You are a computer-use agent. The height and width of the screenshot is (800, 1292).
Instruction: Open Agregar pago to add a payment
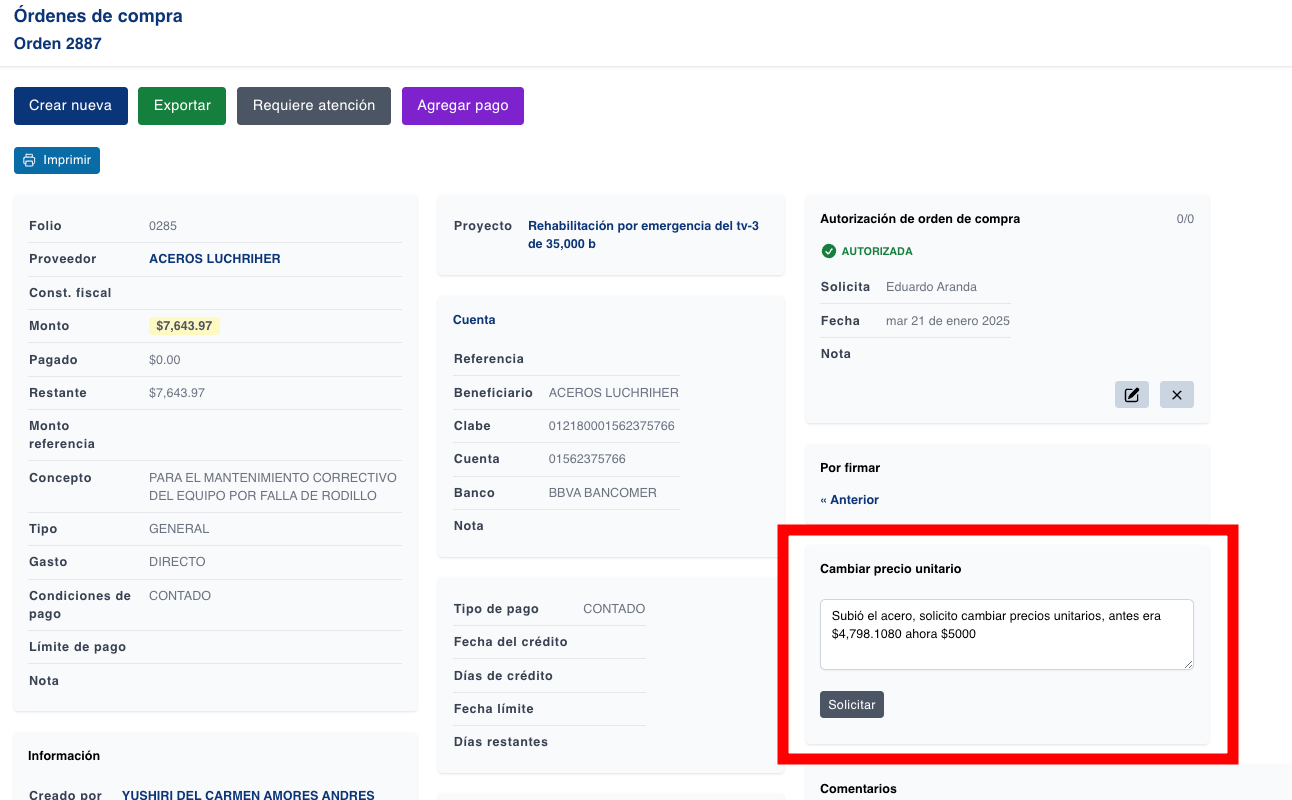click(462, 105)
